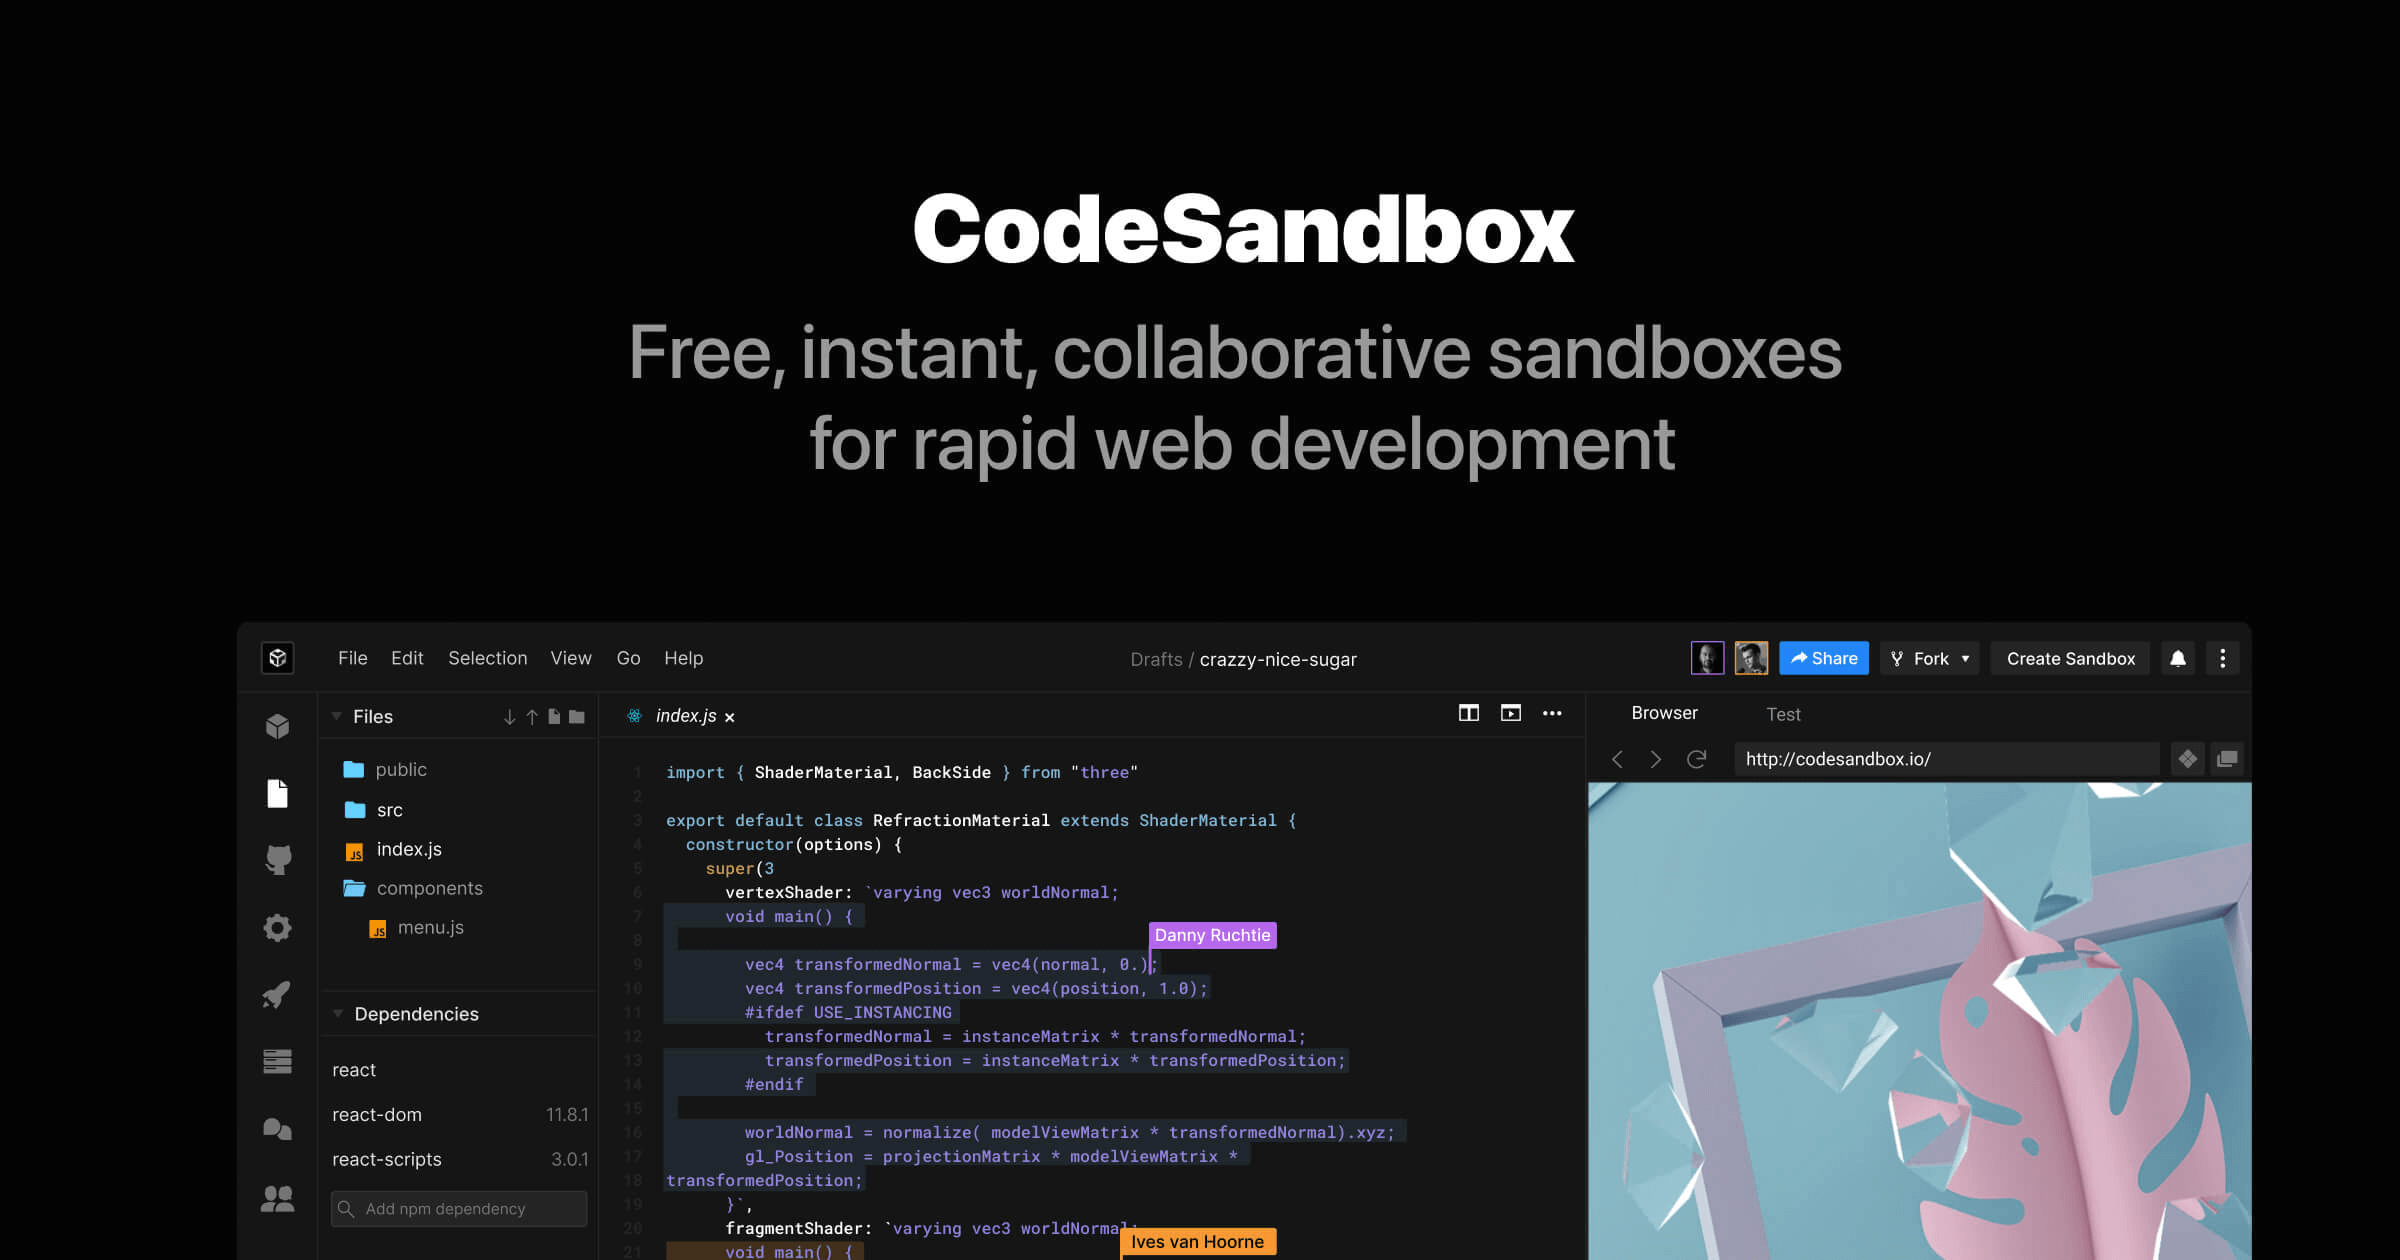Toggle notifications bell icon
2400x1260 pixels.
(x=2178, y=659)
